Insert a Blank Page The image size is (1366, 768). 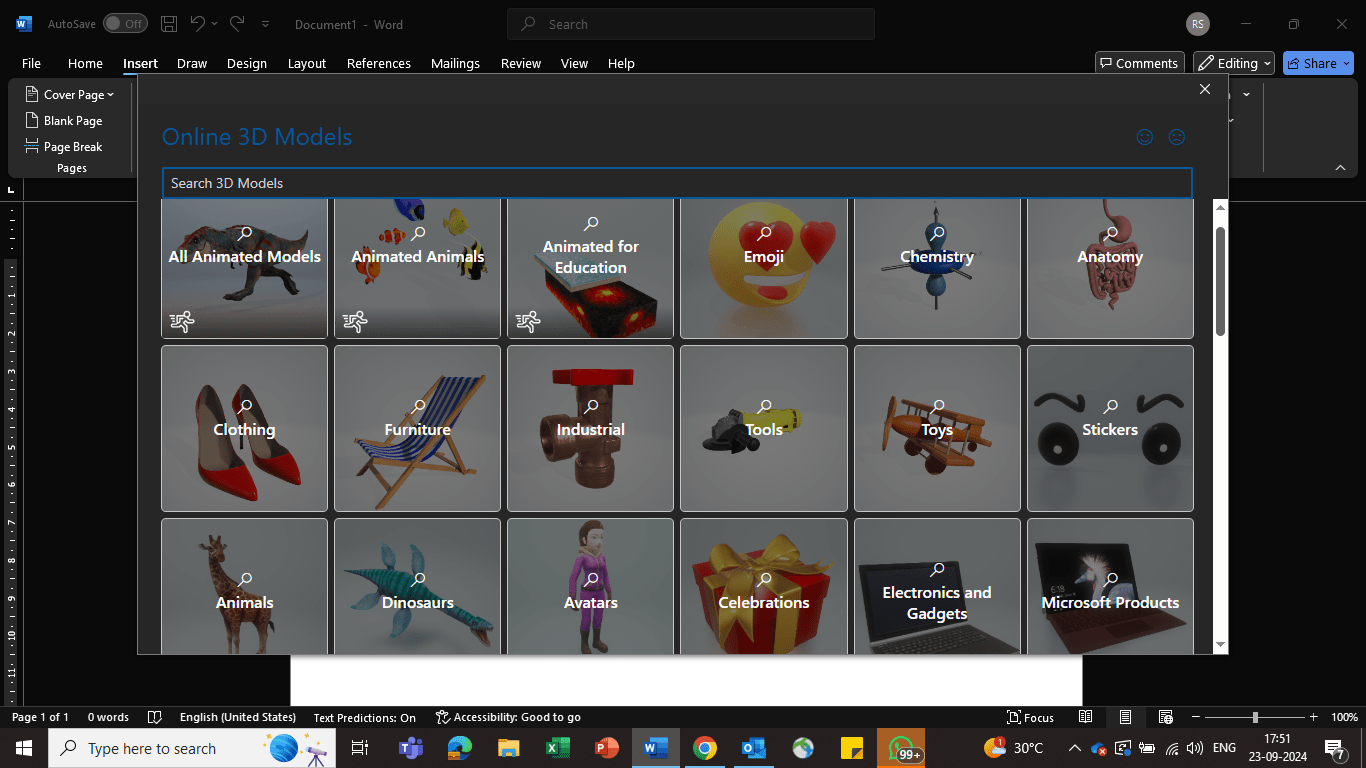click(64, 120)
